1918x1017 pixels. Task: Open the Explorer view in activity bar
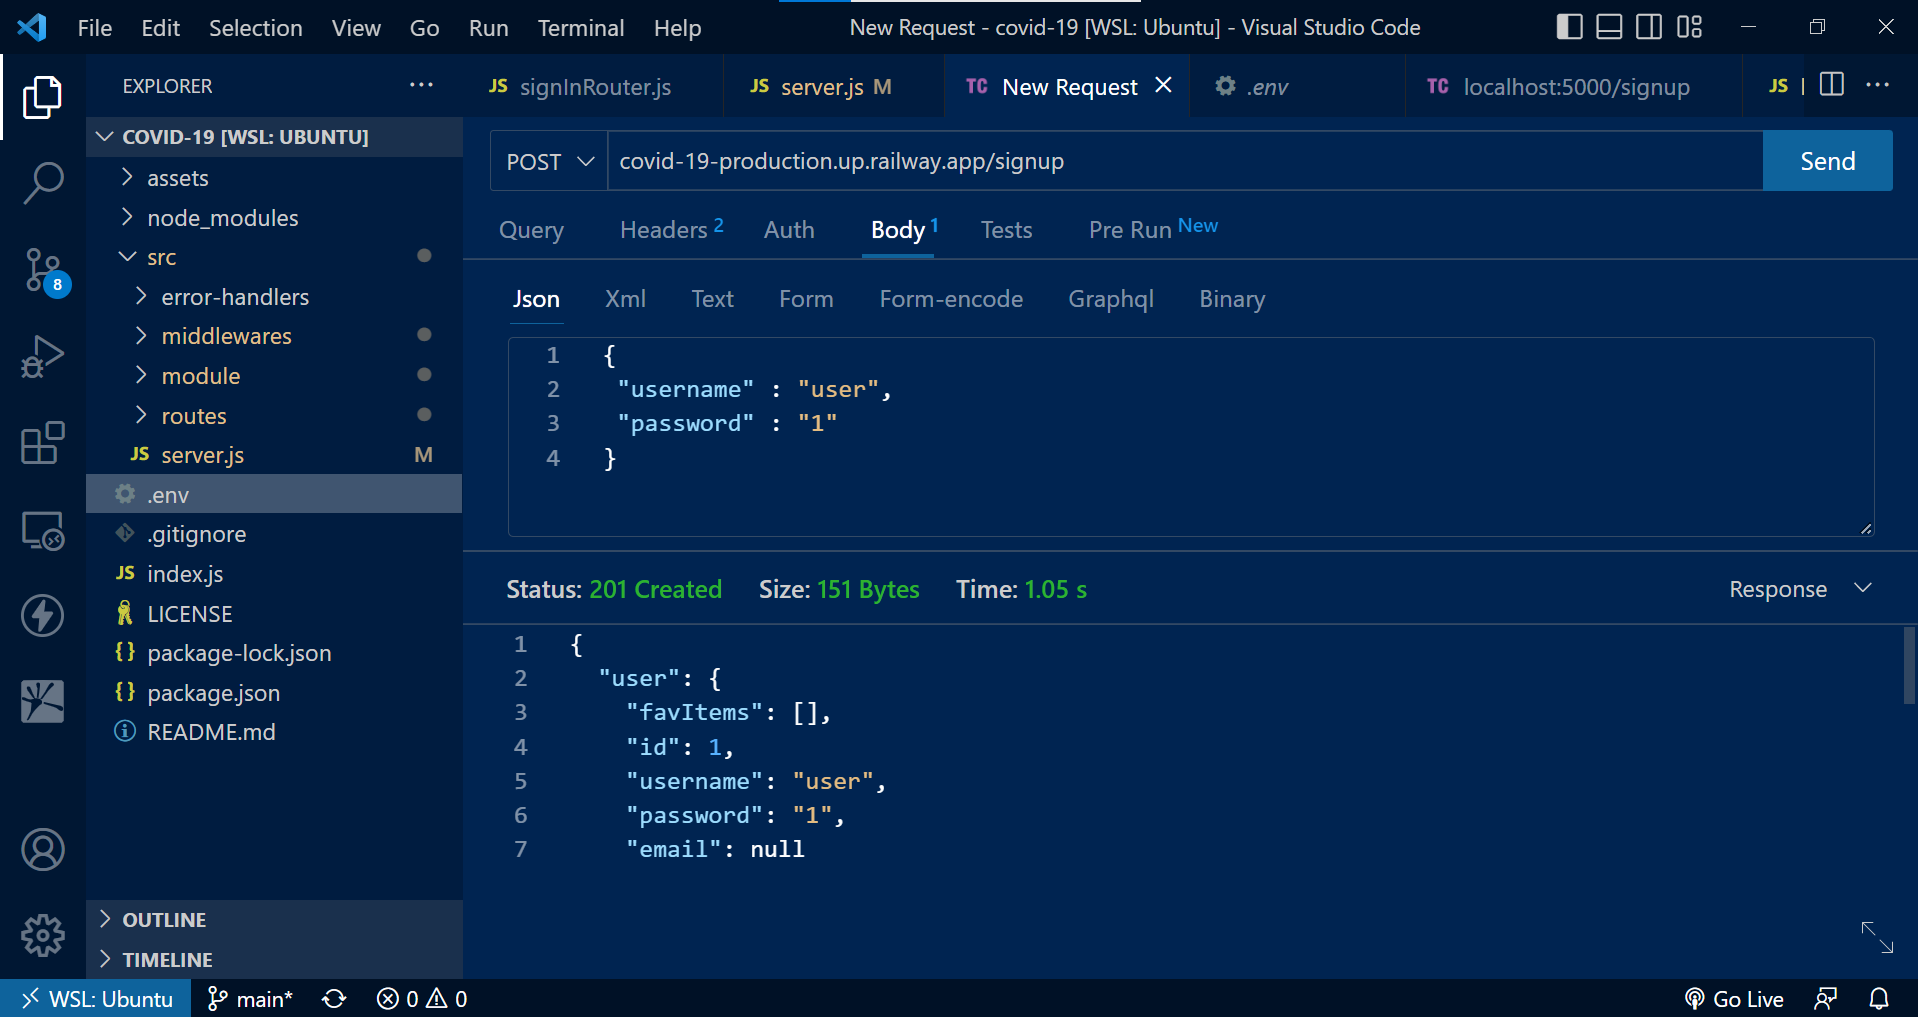(x=42, y=97)
